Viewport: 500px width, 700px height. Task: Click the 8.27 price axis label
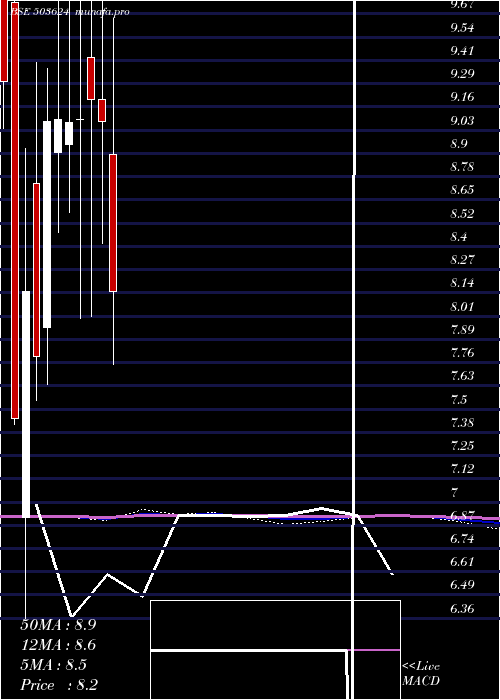pyautogui.click(x=462, y=260)
